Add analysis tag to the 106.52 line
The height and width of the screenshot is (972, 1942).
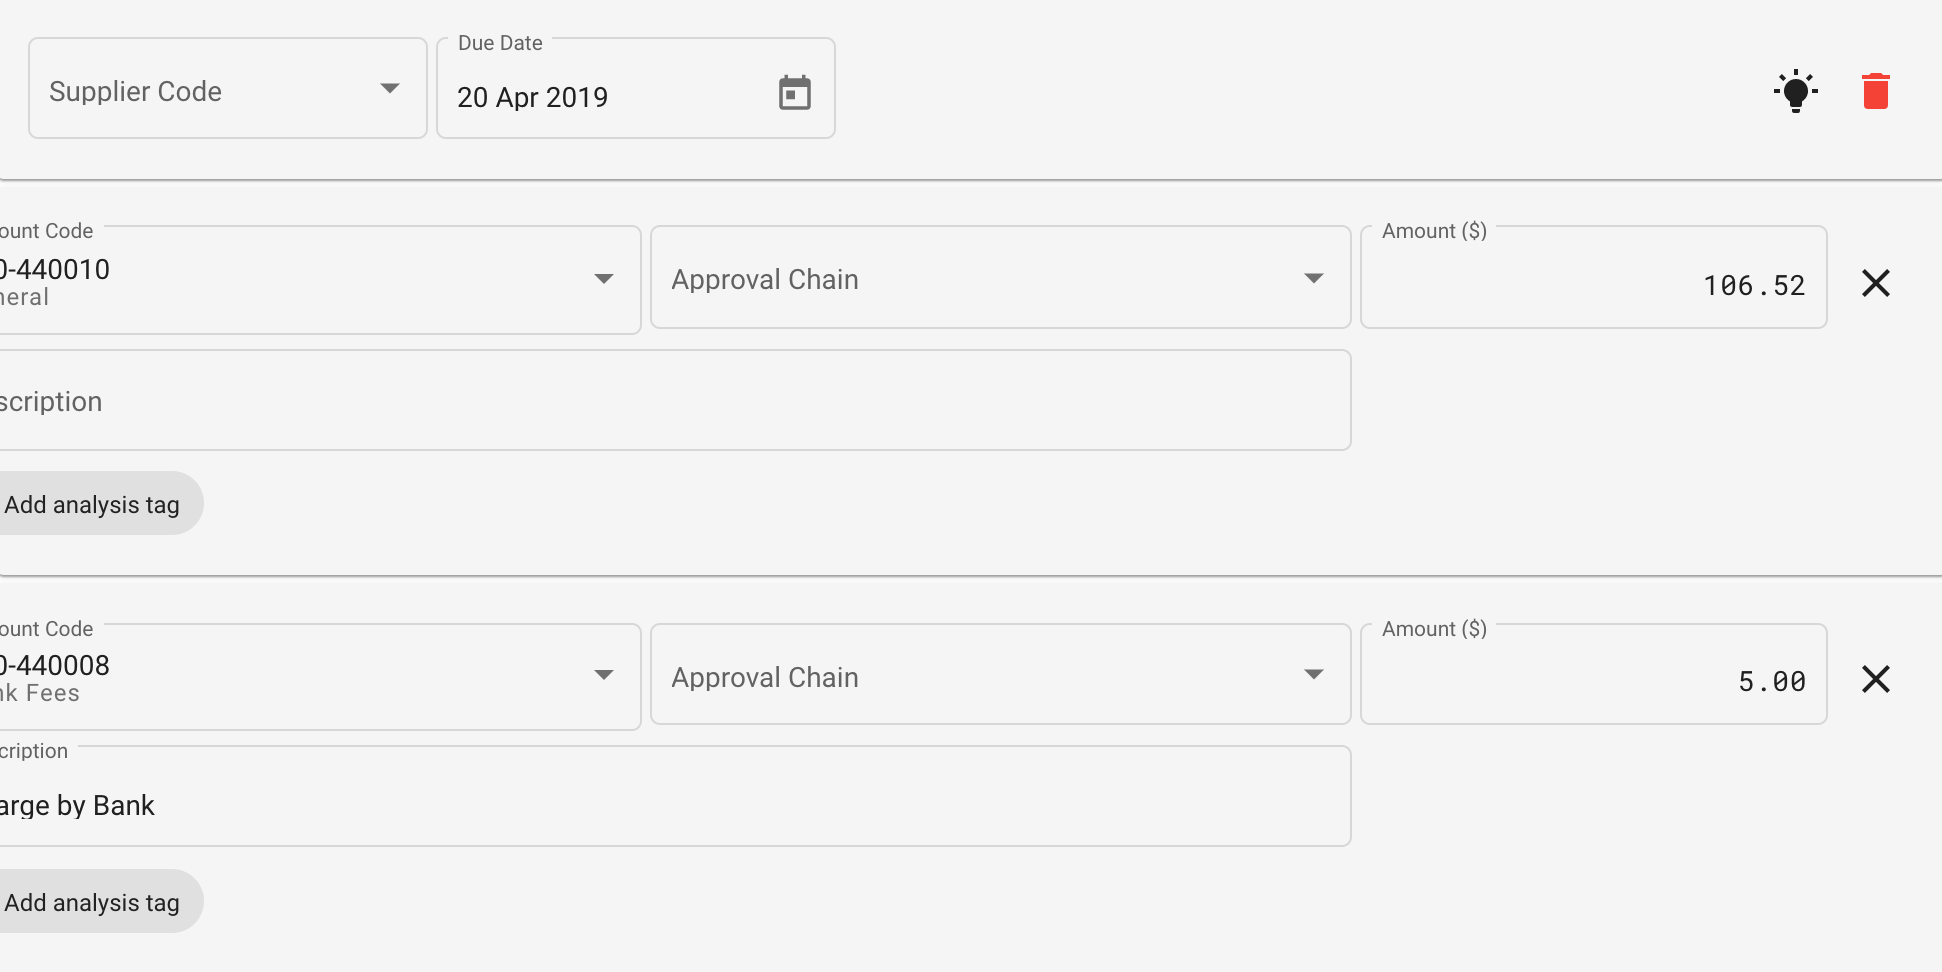click(x=92, y=504)
